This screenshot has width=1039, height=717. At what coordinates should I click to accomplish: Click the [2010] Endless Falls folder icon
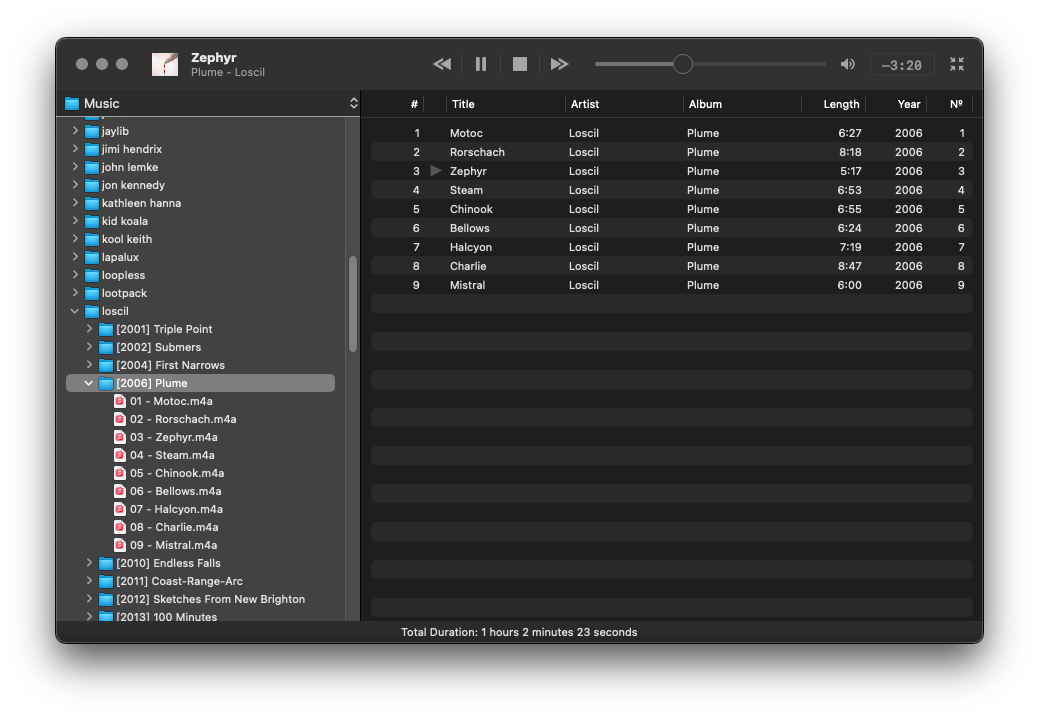pyautogui.click(x=106, y=563)
